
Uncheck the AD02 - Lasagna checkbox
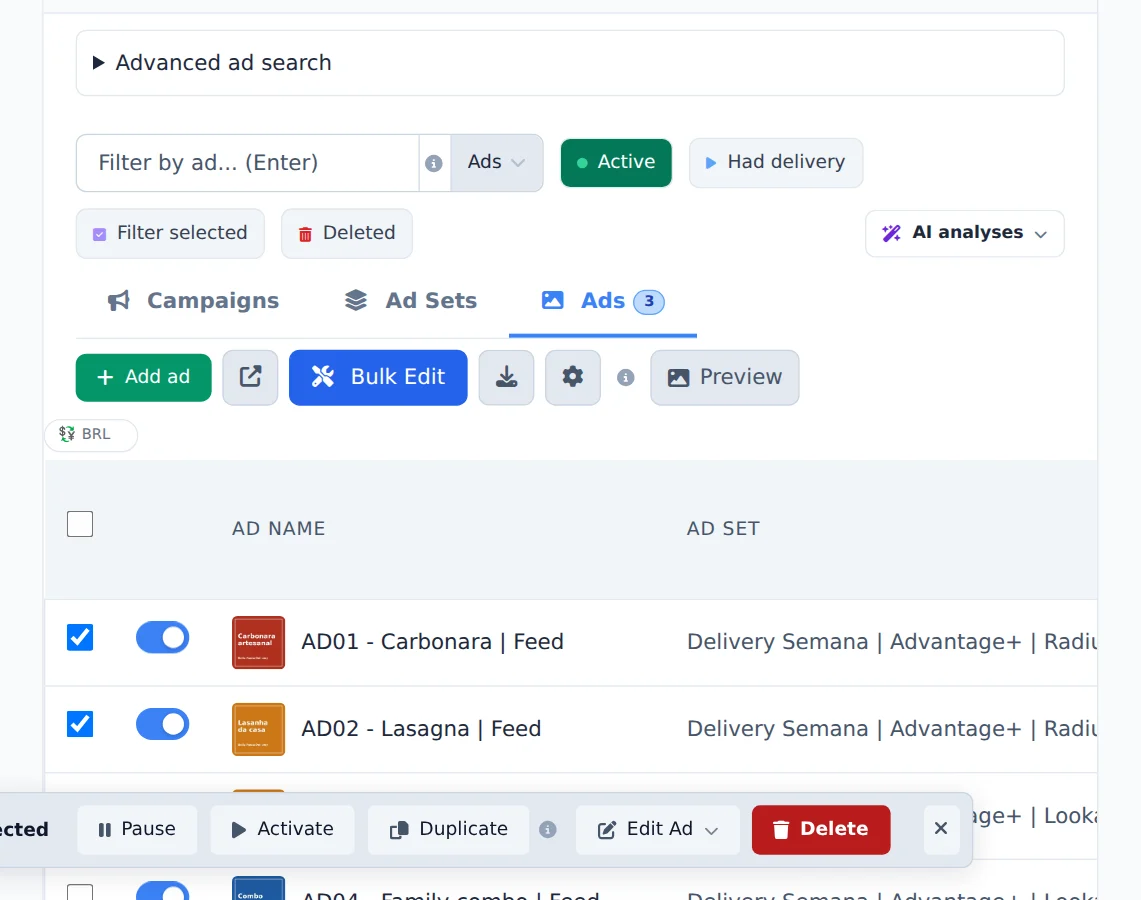point(80,724)
